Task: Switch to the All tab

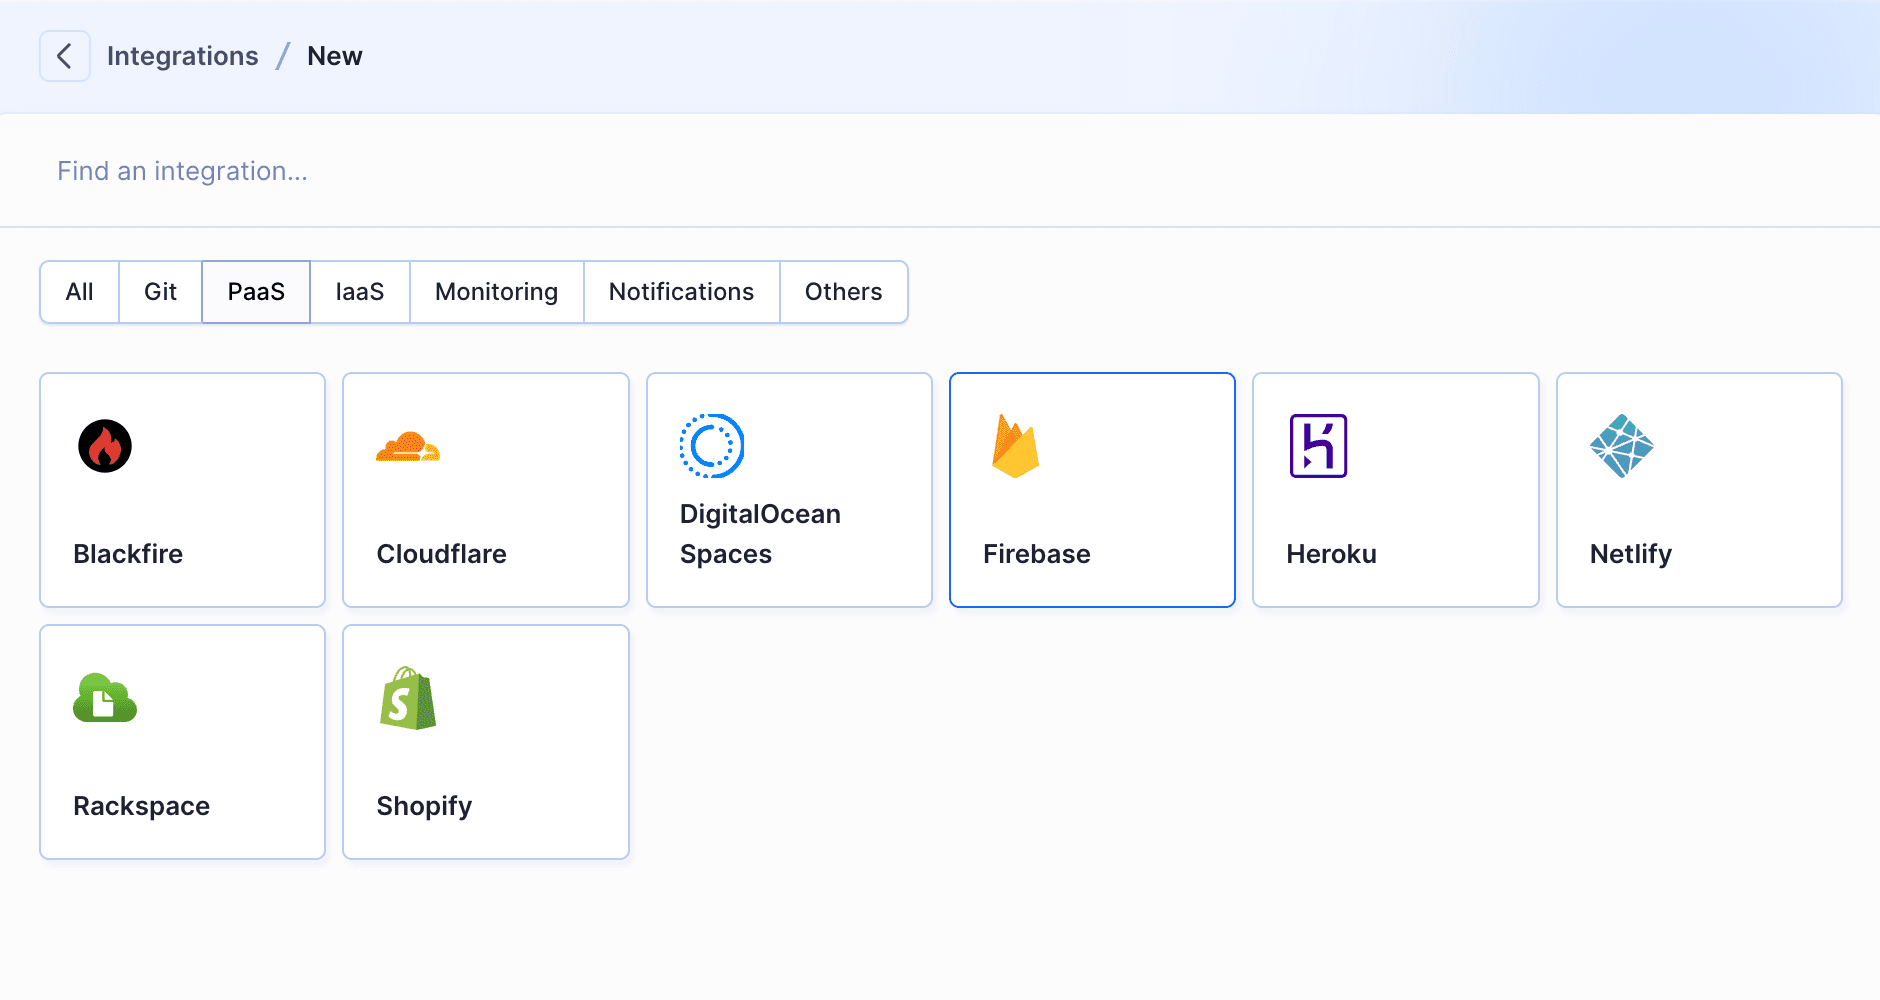Action: click(x=80, y=292)
